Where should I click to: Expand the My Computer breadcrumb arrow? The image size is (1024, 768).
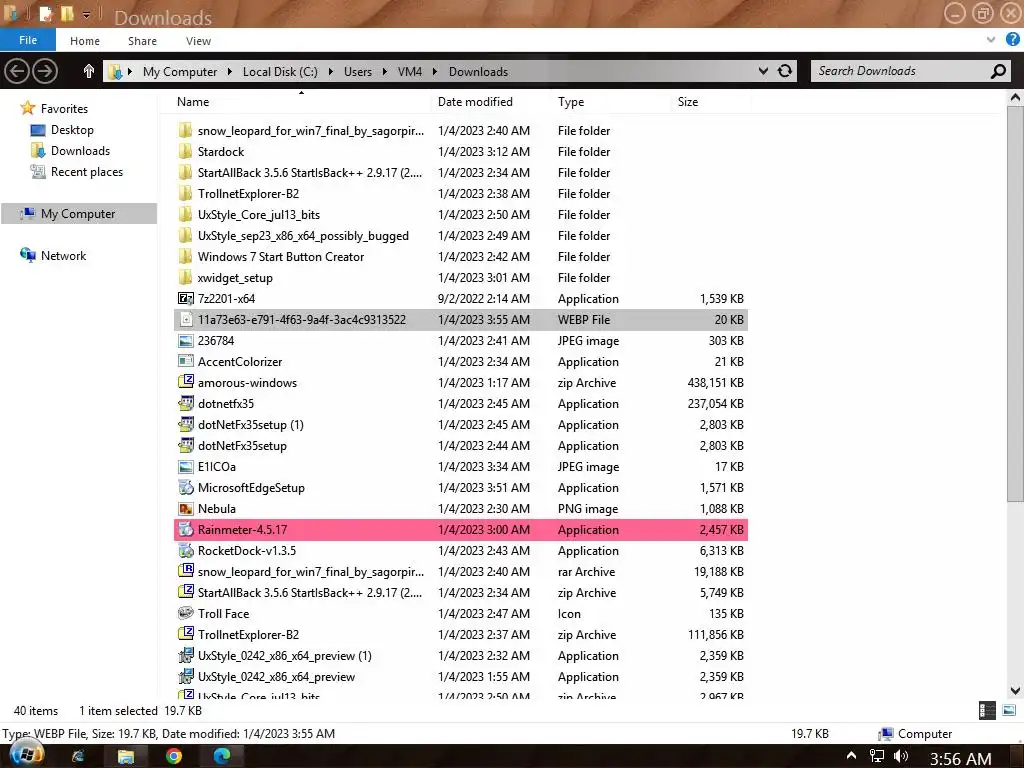coord(230,71)
